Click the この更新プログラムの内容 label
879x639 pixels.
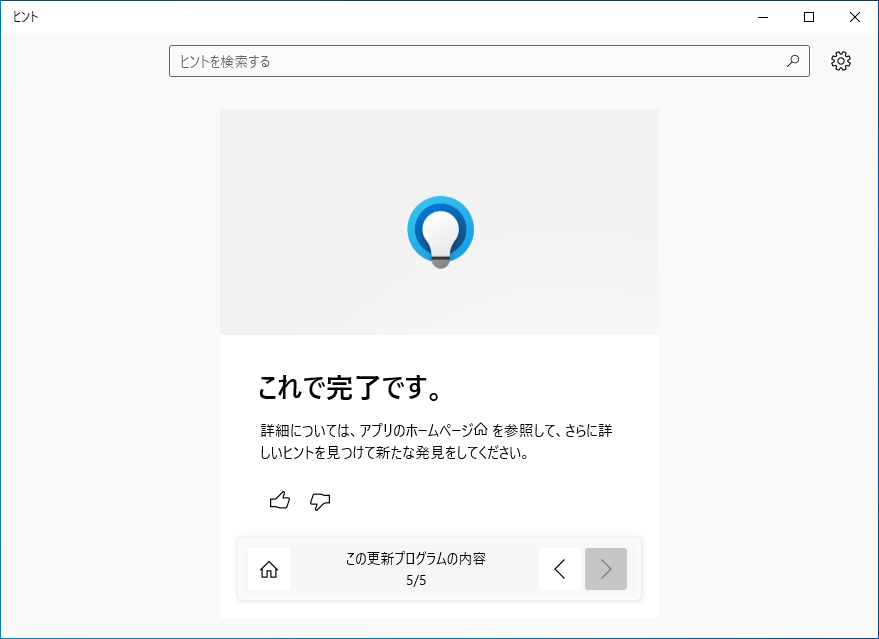(416, 558)
